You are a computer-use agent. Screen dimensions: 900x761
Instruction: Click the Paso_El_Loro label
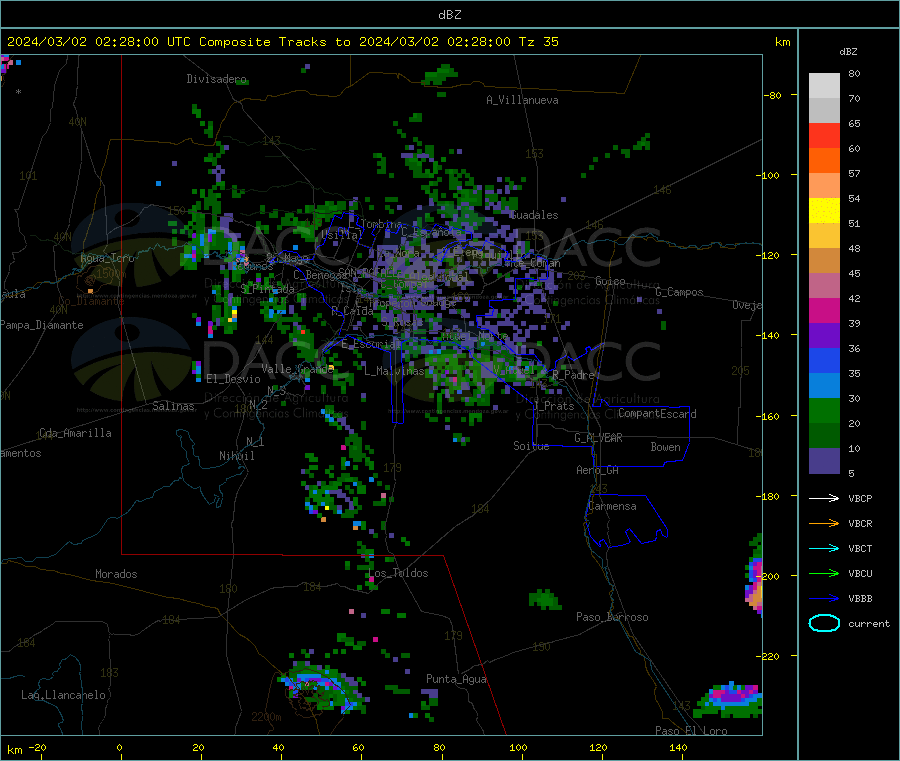tap(691, 731)
